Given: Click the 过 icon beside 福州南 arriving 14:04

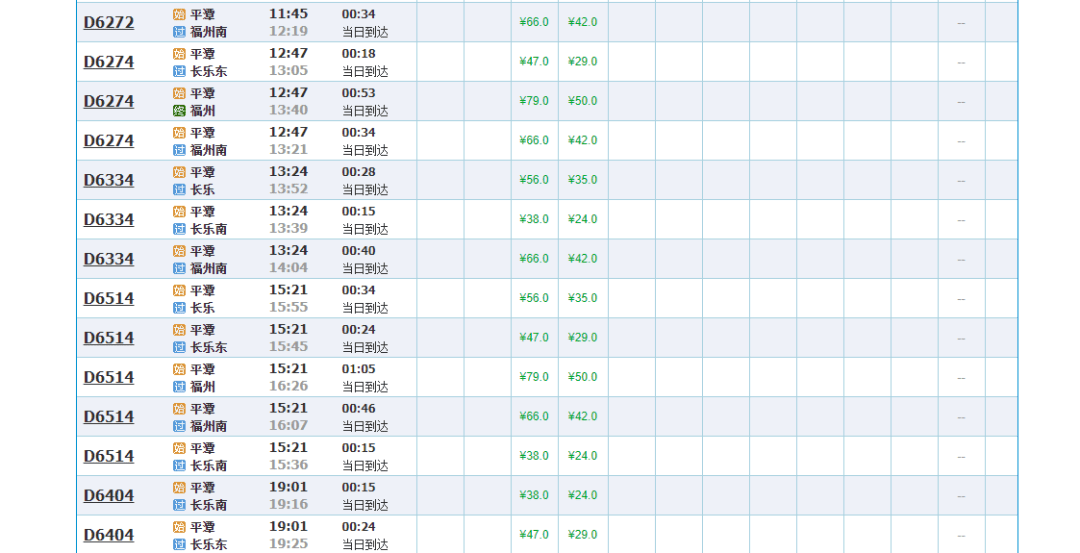Looking at the screenshot, I should [179, 269].
